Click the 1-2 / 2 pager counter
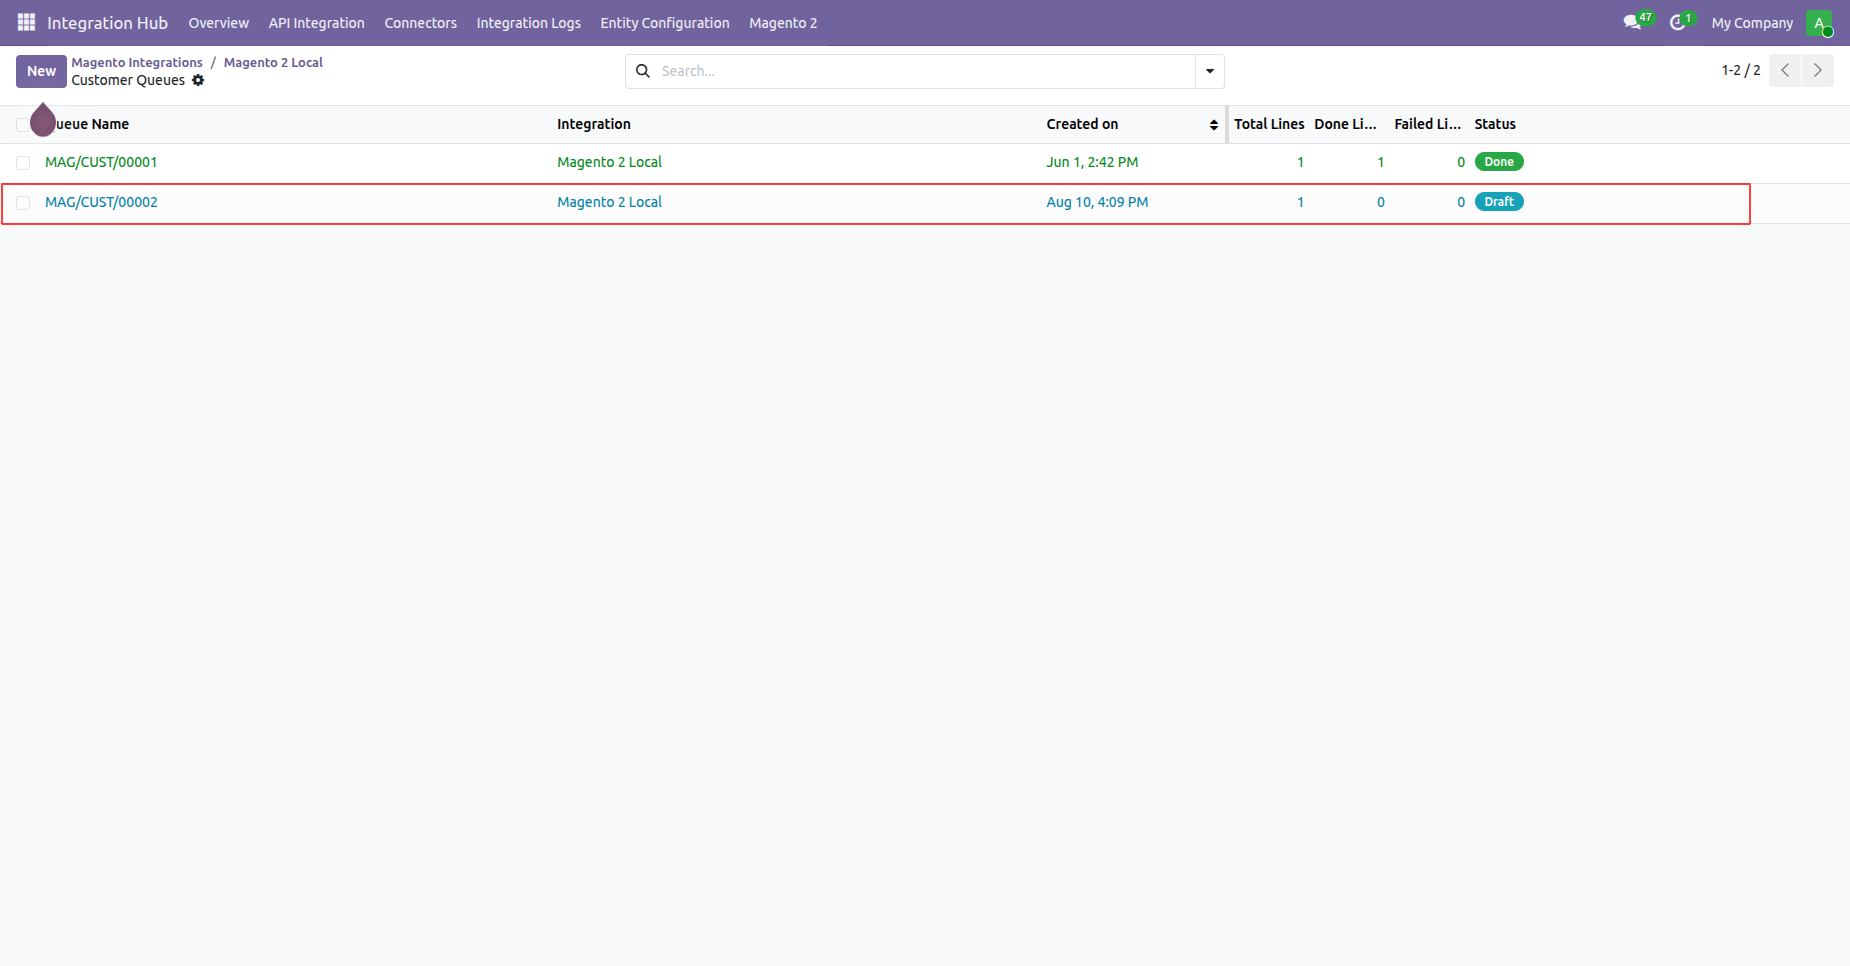The height and width of the screenshot is (966, 1850). (x=1741, y=70)
